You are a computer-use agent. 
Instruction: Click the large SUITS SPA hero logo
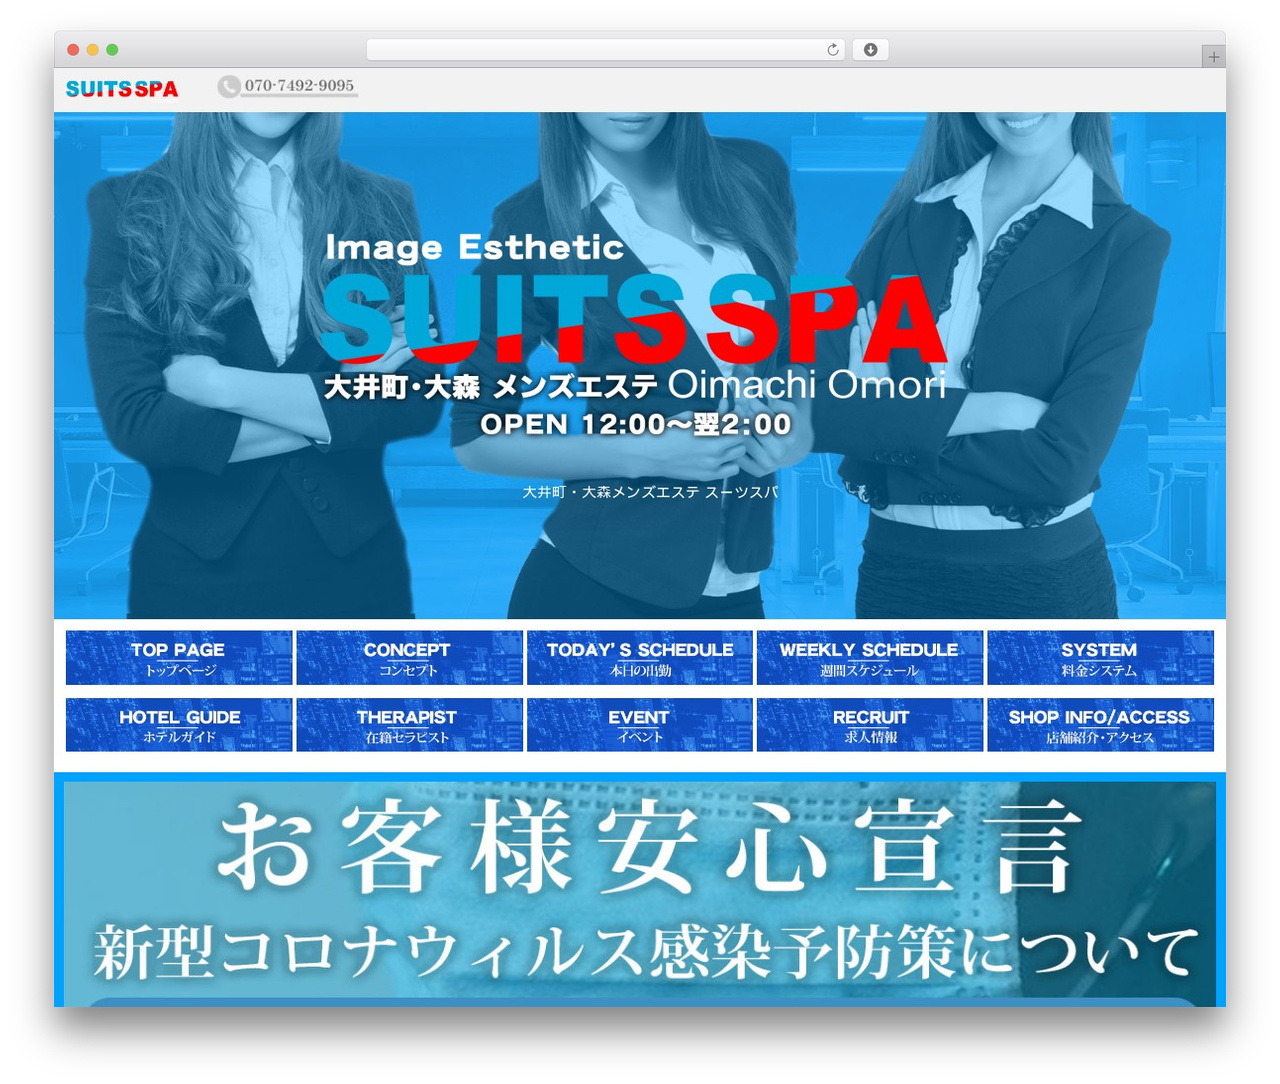(634, 318)
